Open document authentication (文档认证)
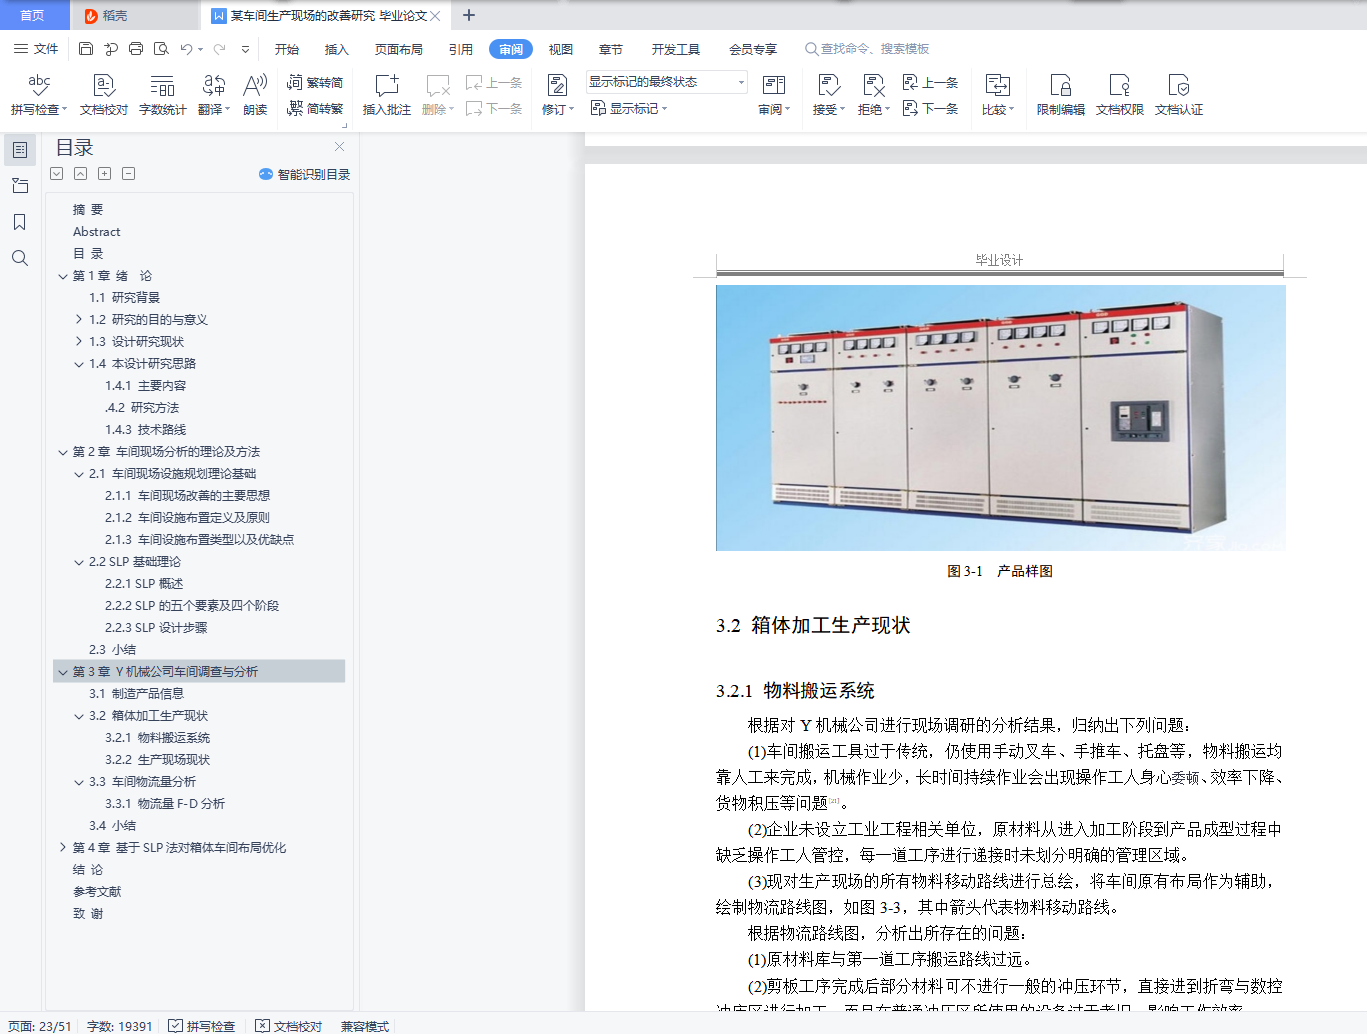 click(x=1179, y=95)
